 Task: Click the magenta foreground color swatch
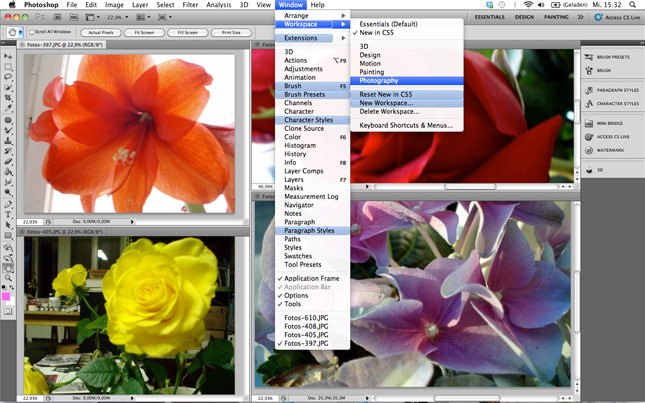point(6,296)
